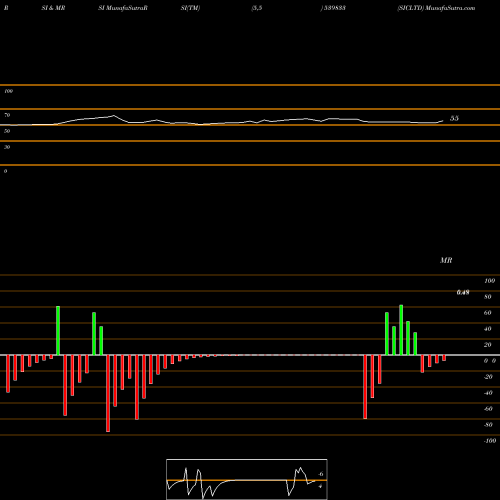Click the "6" label in mini overview chart

[321, 474]
